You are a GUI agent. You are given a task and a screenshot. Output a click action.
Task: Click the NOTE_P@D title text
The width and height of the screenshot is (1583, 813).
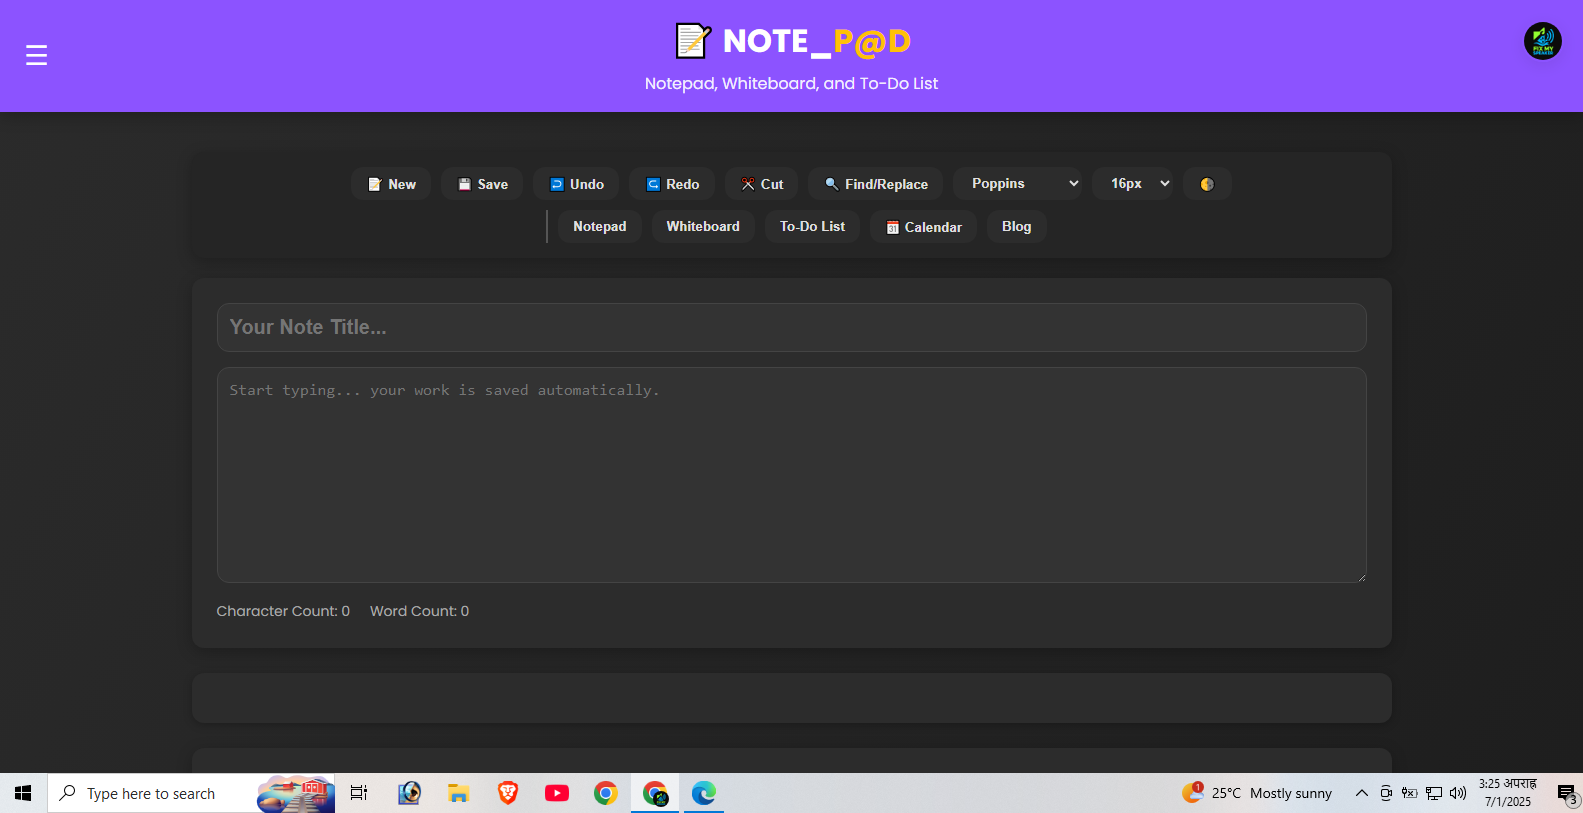click(816, 41)
